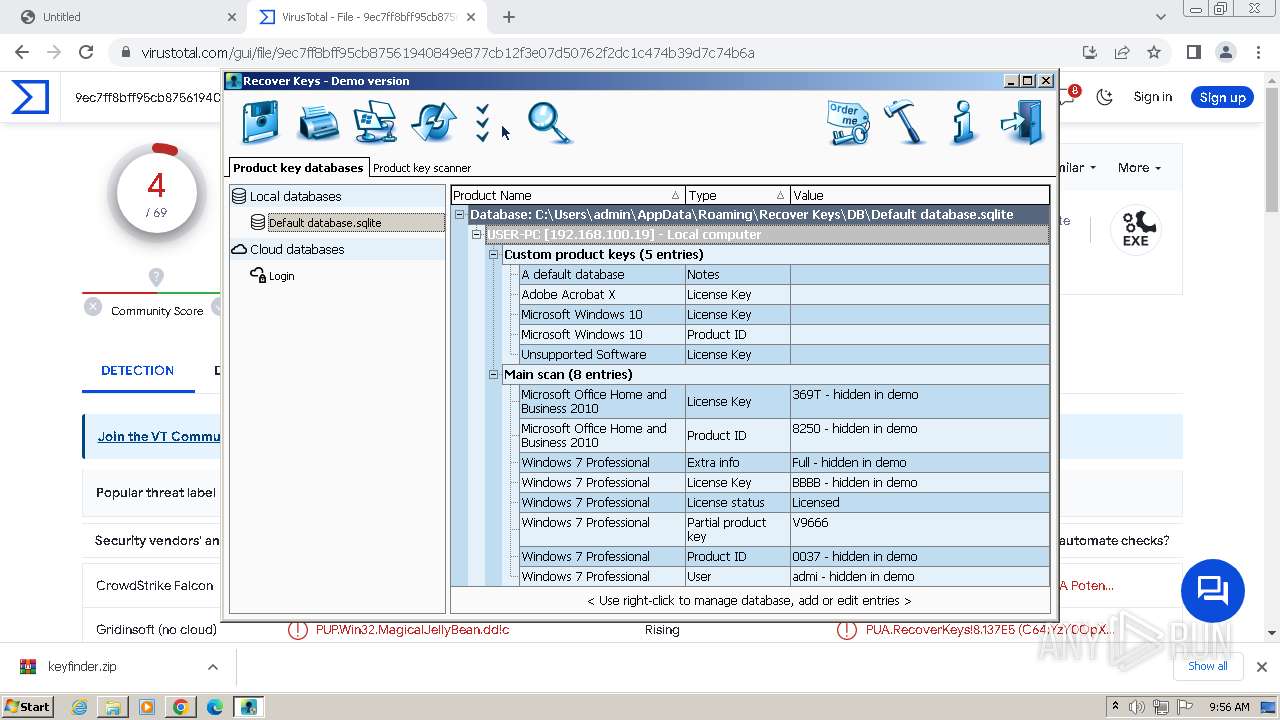Click the exit door icon in Recover Keys

pyautogui.click(x=1022, y=122)
